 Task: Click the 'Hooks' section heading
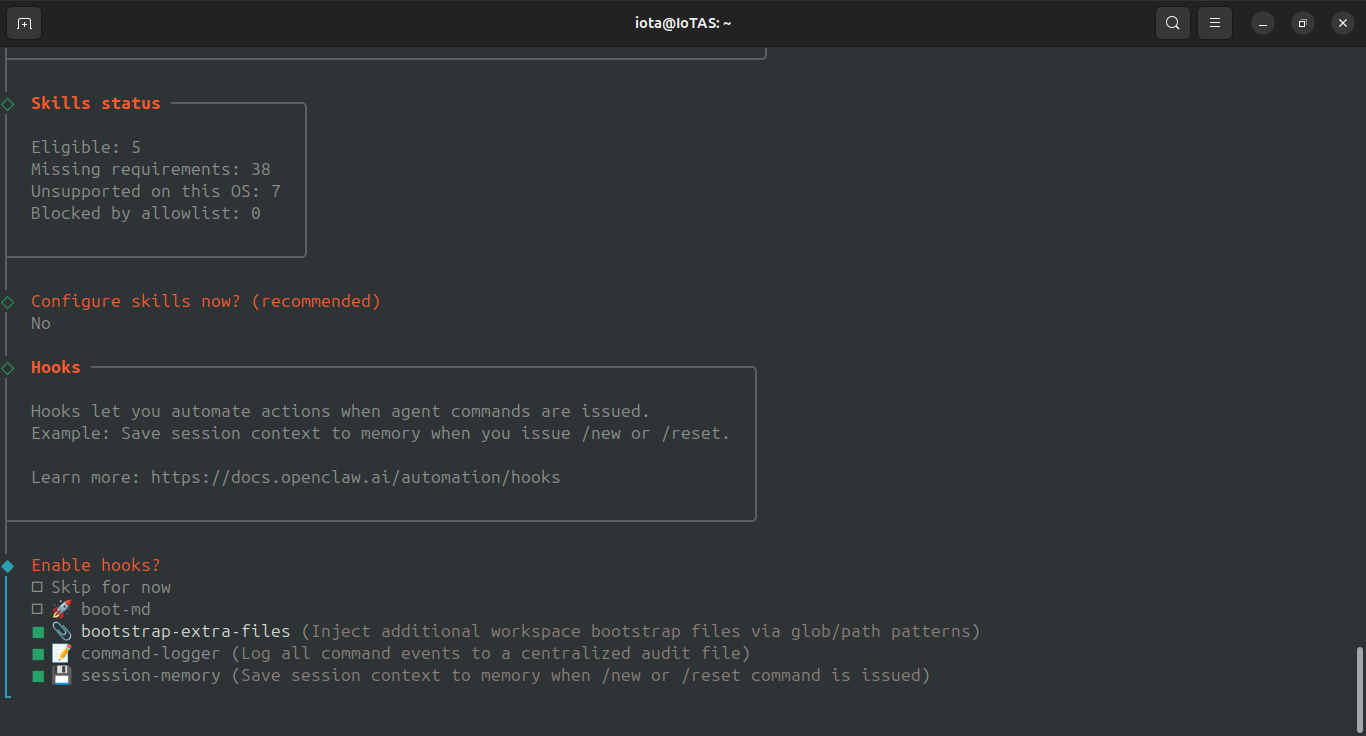click(56, 367)
